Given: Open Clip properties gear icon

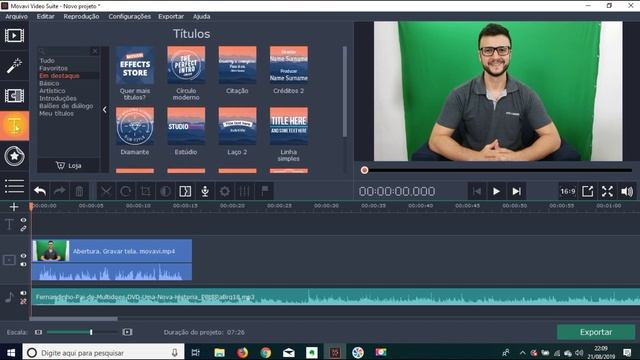Looking at the screenshot, I should point(225,191).
